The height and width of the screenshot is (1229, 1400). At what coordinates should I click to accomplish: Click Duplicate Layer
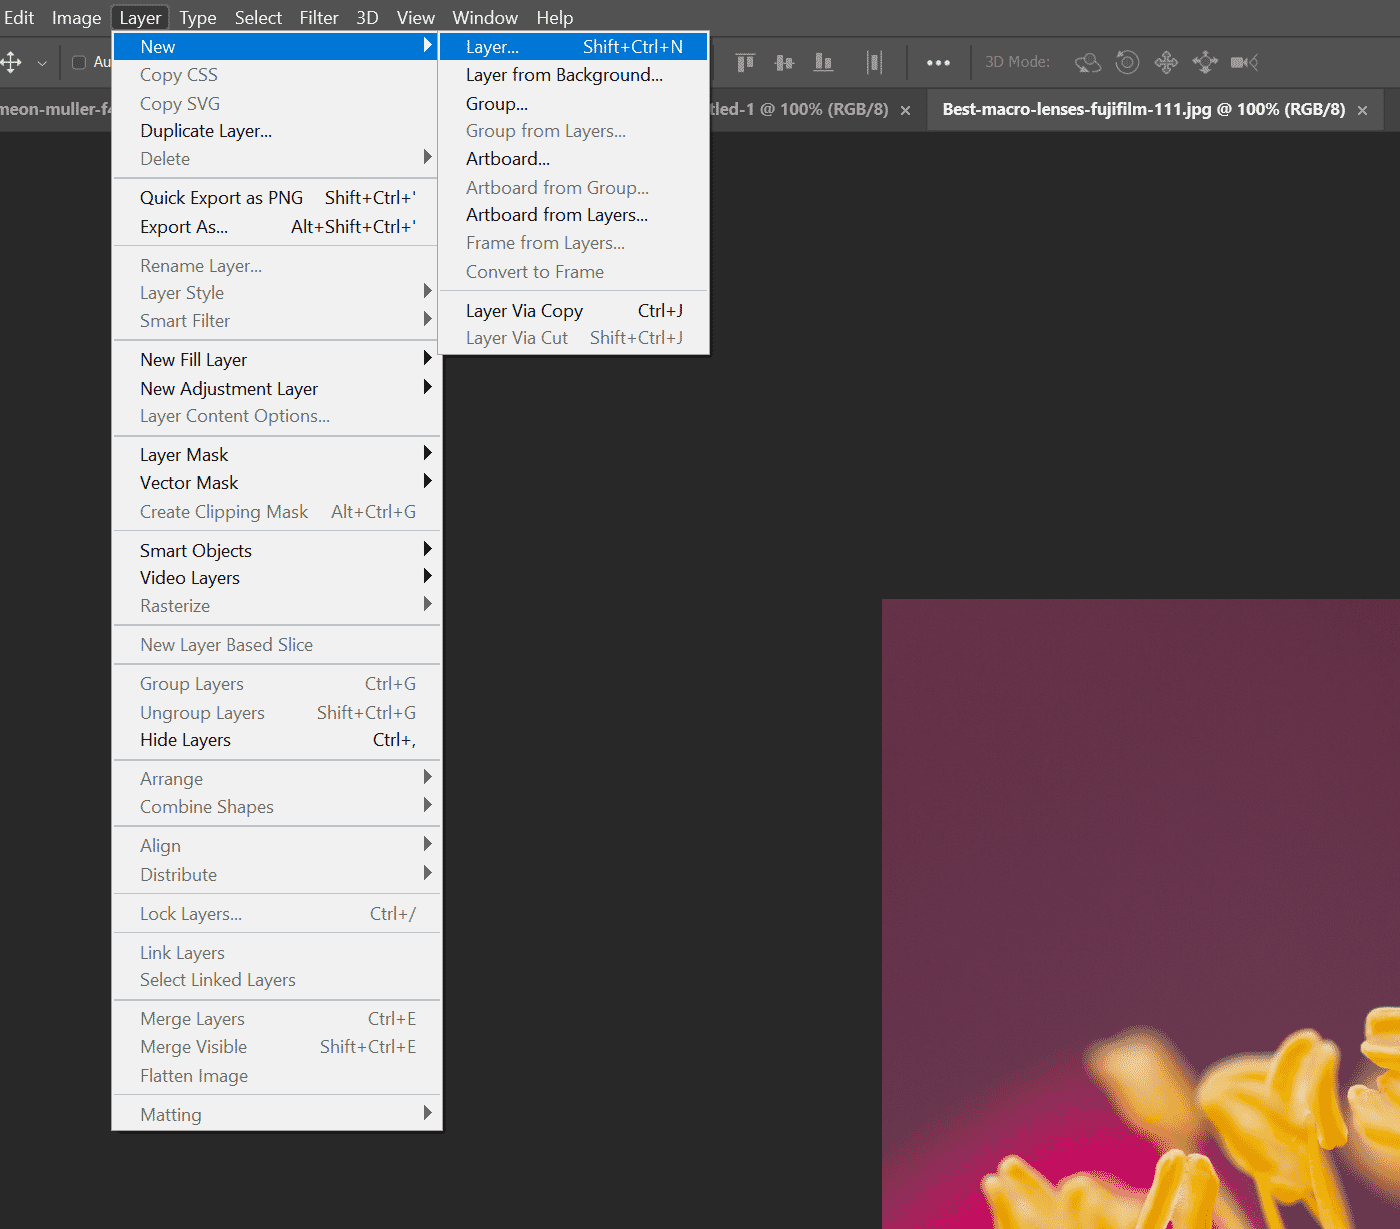[x=205, y=130]
